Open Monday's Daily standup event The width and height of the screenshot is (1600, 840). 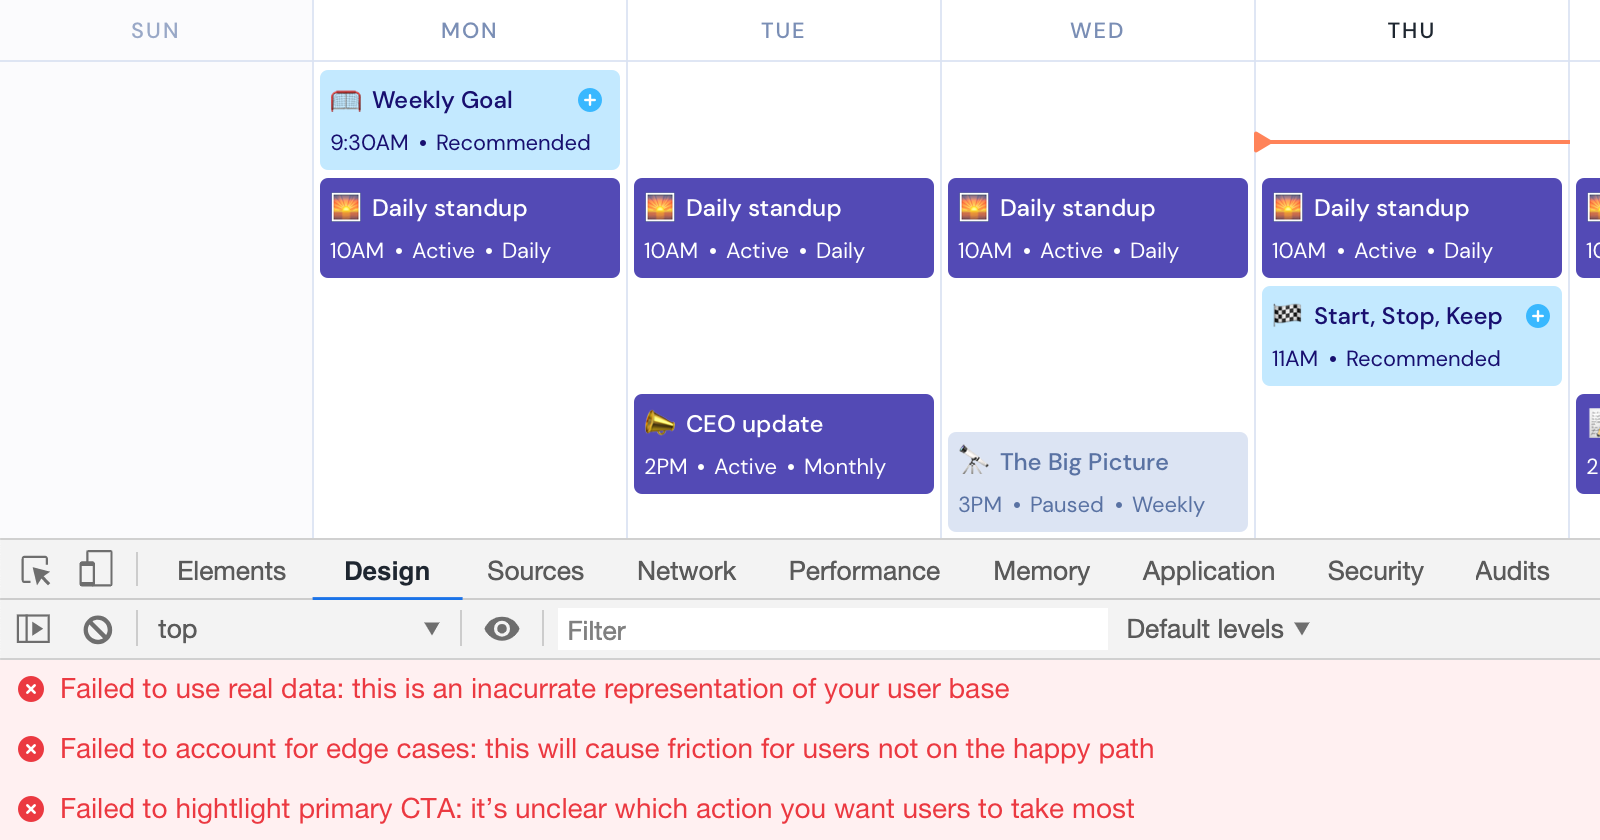tap(470, 228)
